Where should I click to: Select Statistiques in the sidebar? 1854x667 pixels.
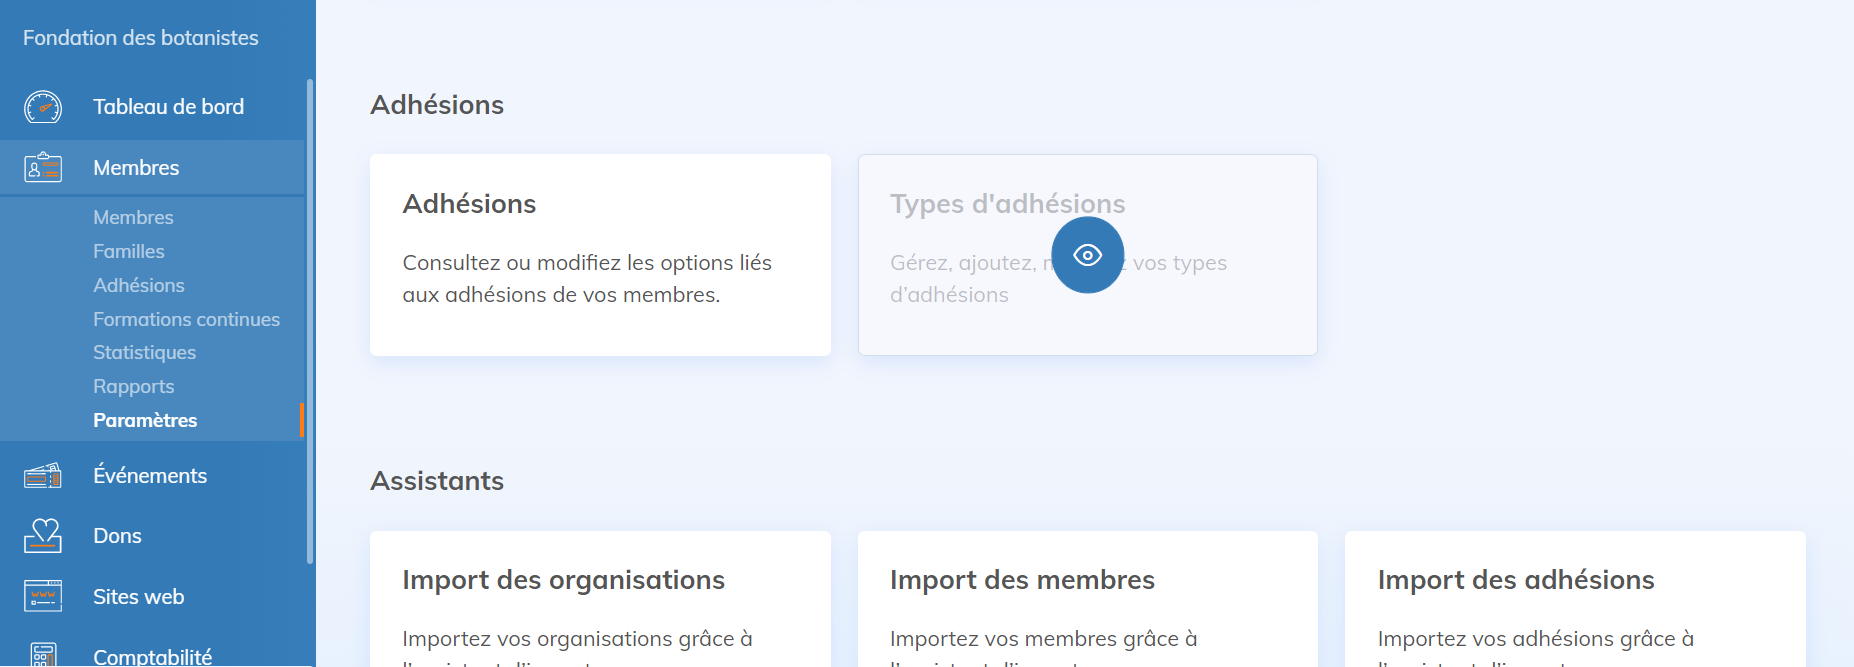144,353
